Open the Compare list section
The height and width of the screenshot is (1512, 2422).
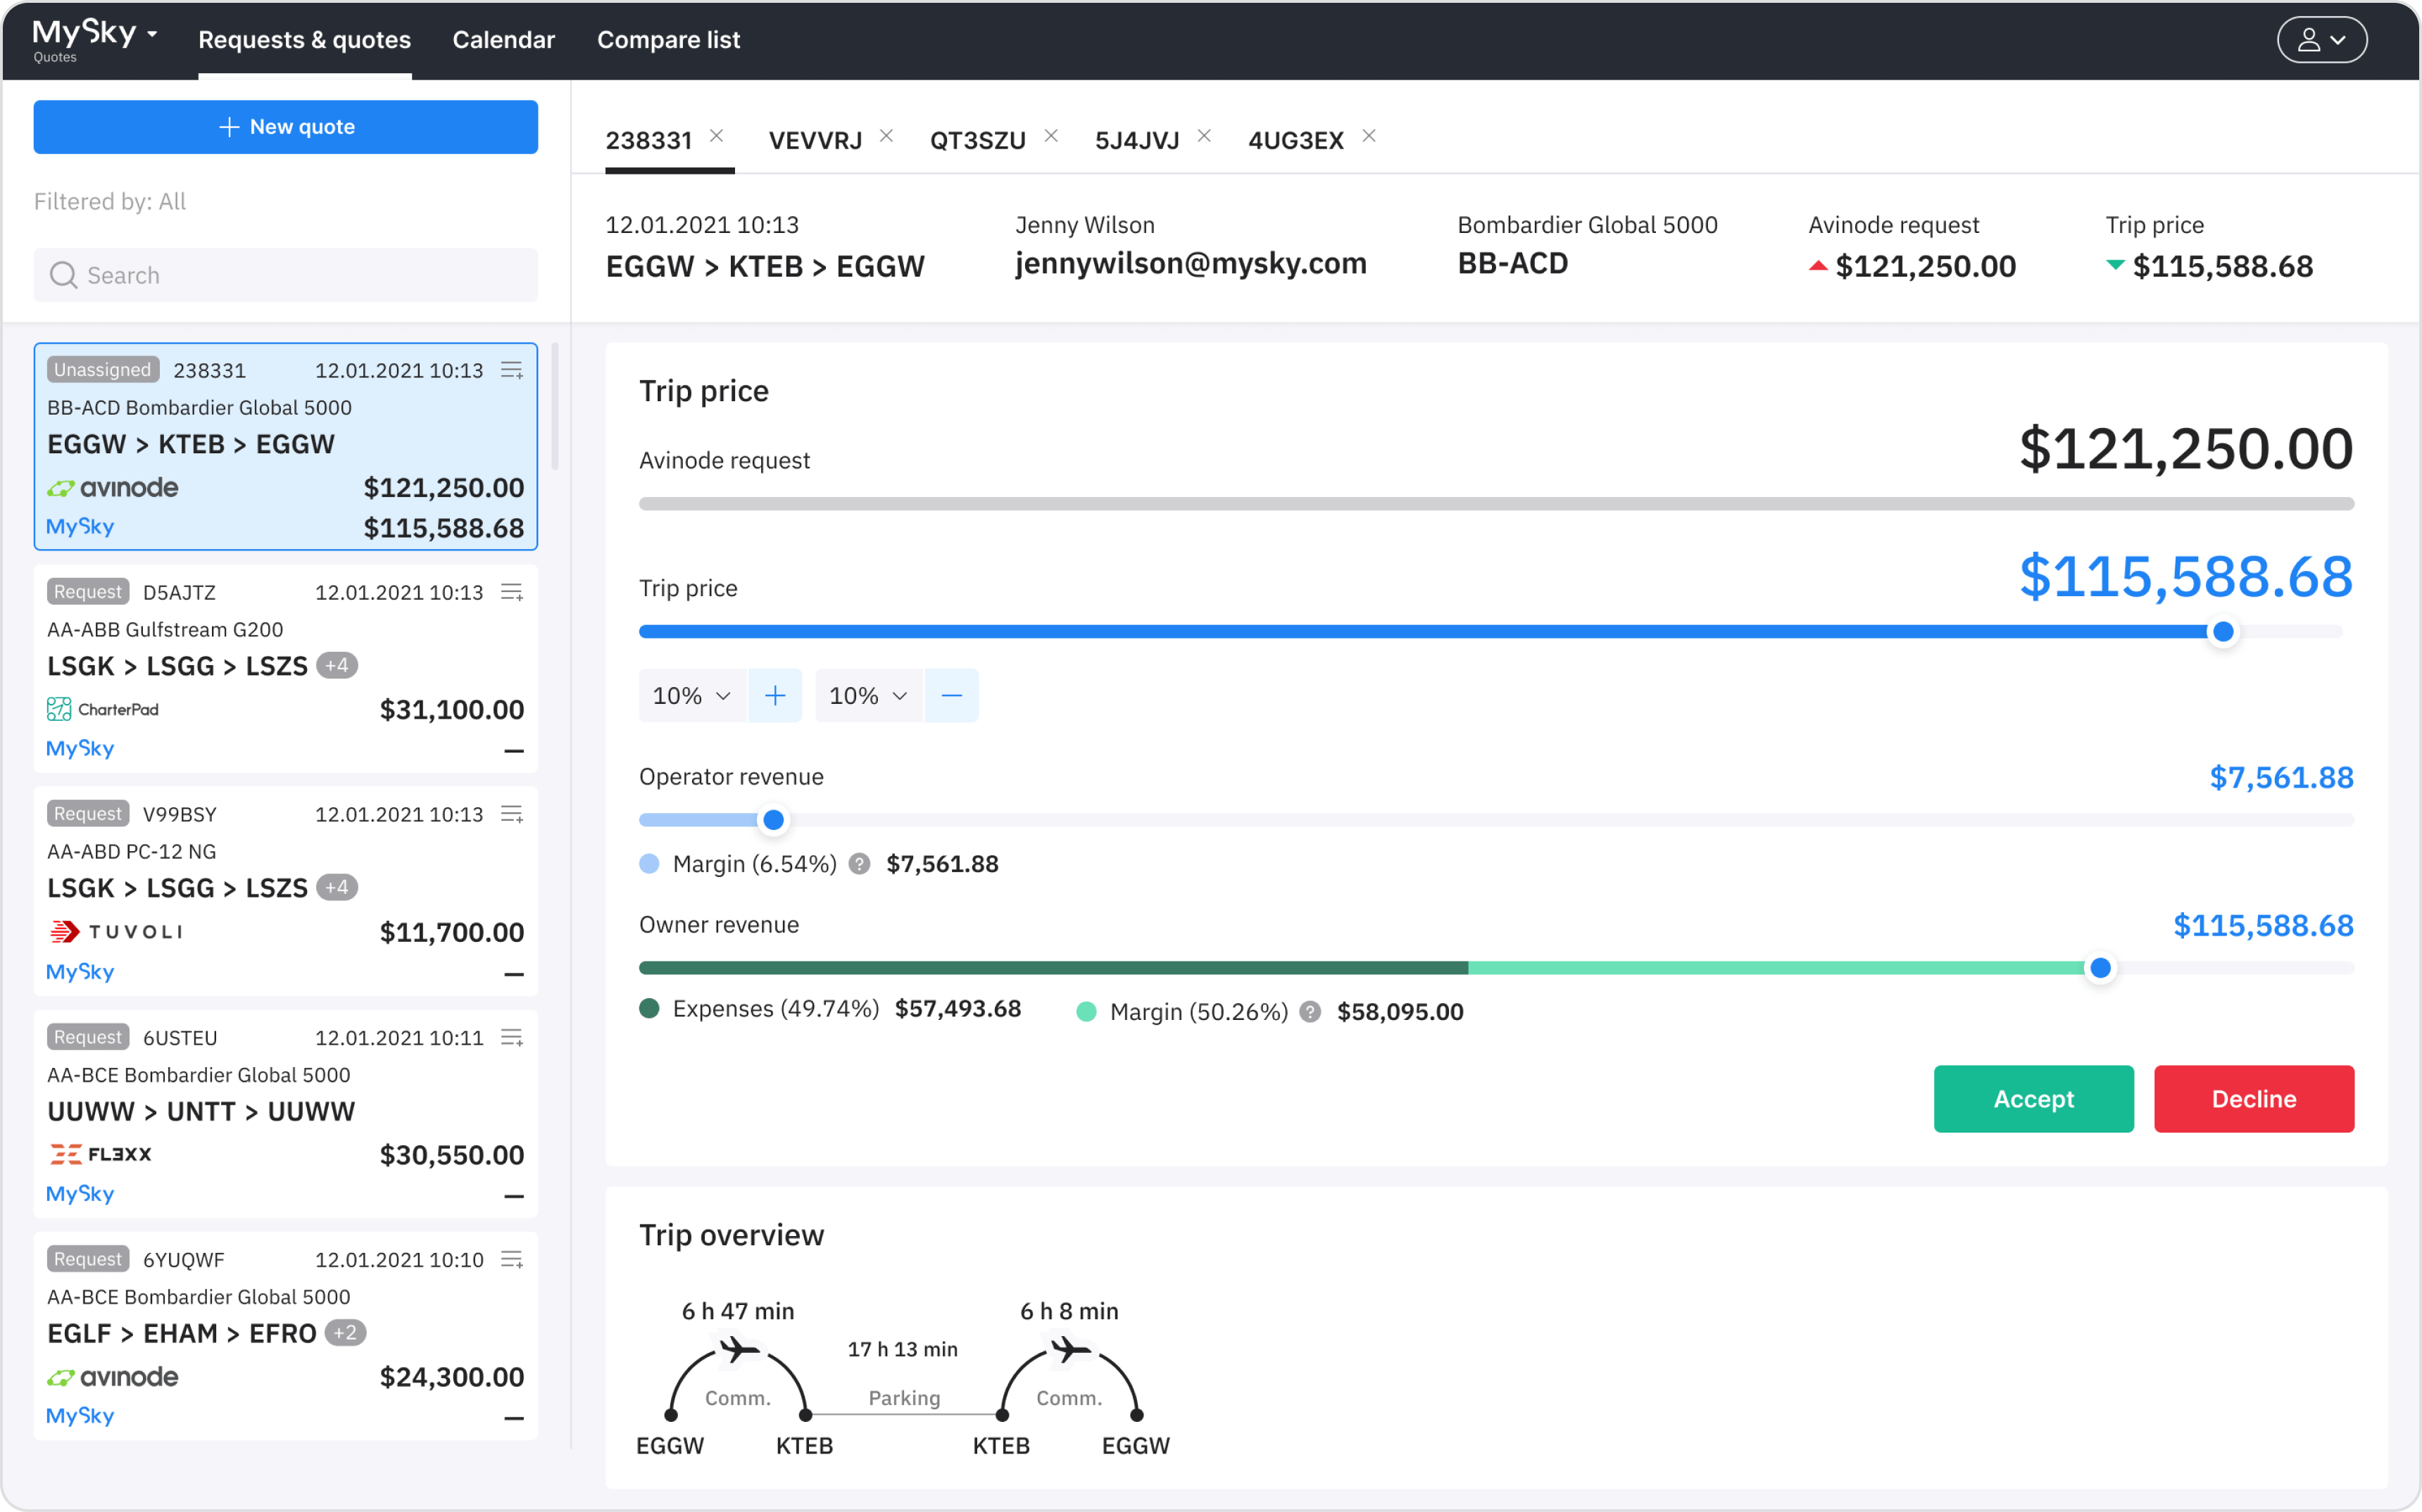pyautogui.click(x=669, y=40)
